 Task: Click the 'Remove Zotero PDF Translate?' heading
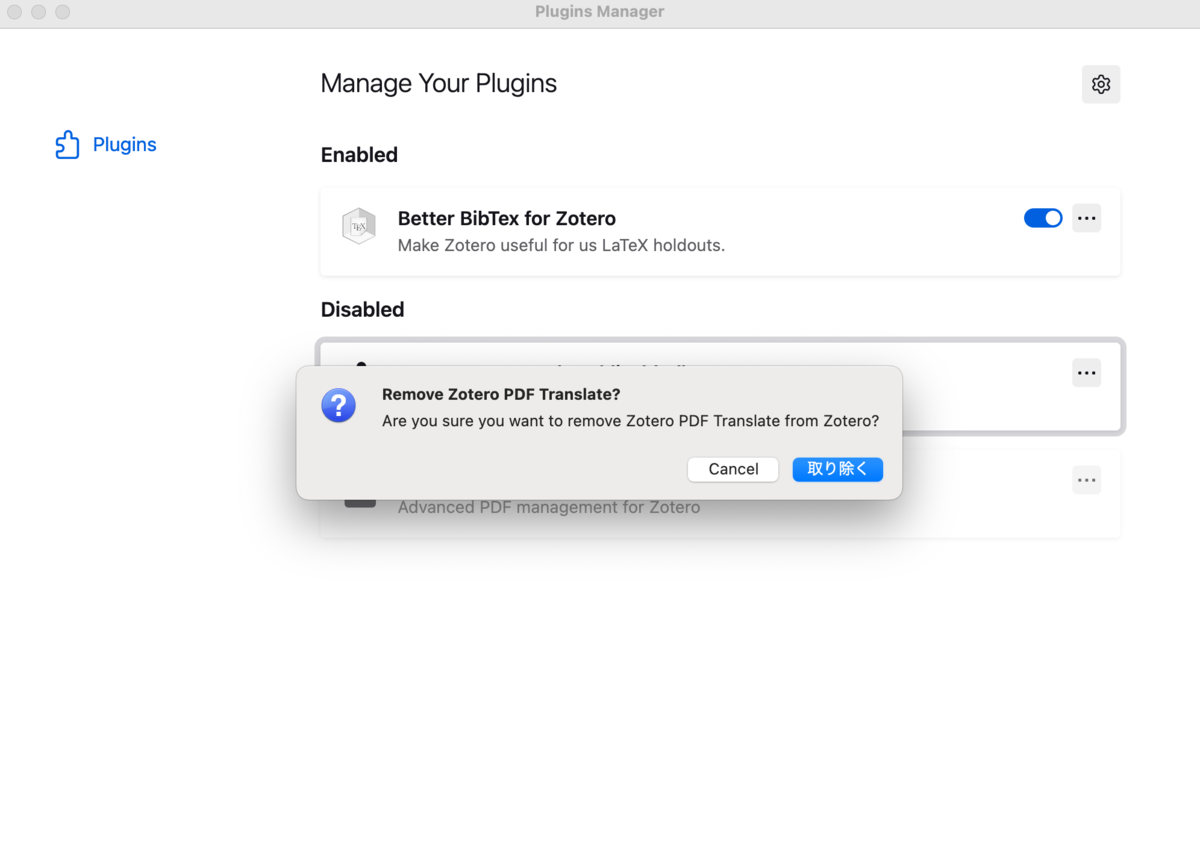point(501,395)
